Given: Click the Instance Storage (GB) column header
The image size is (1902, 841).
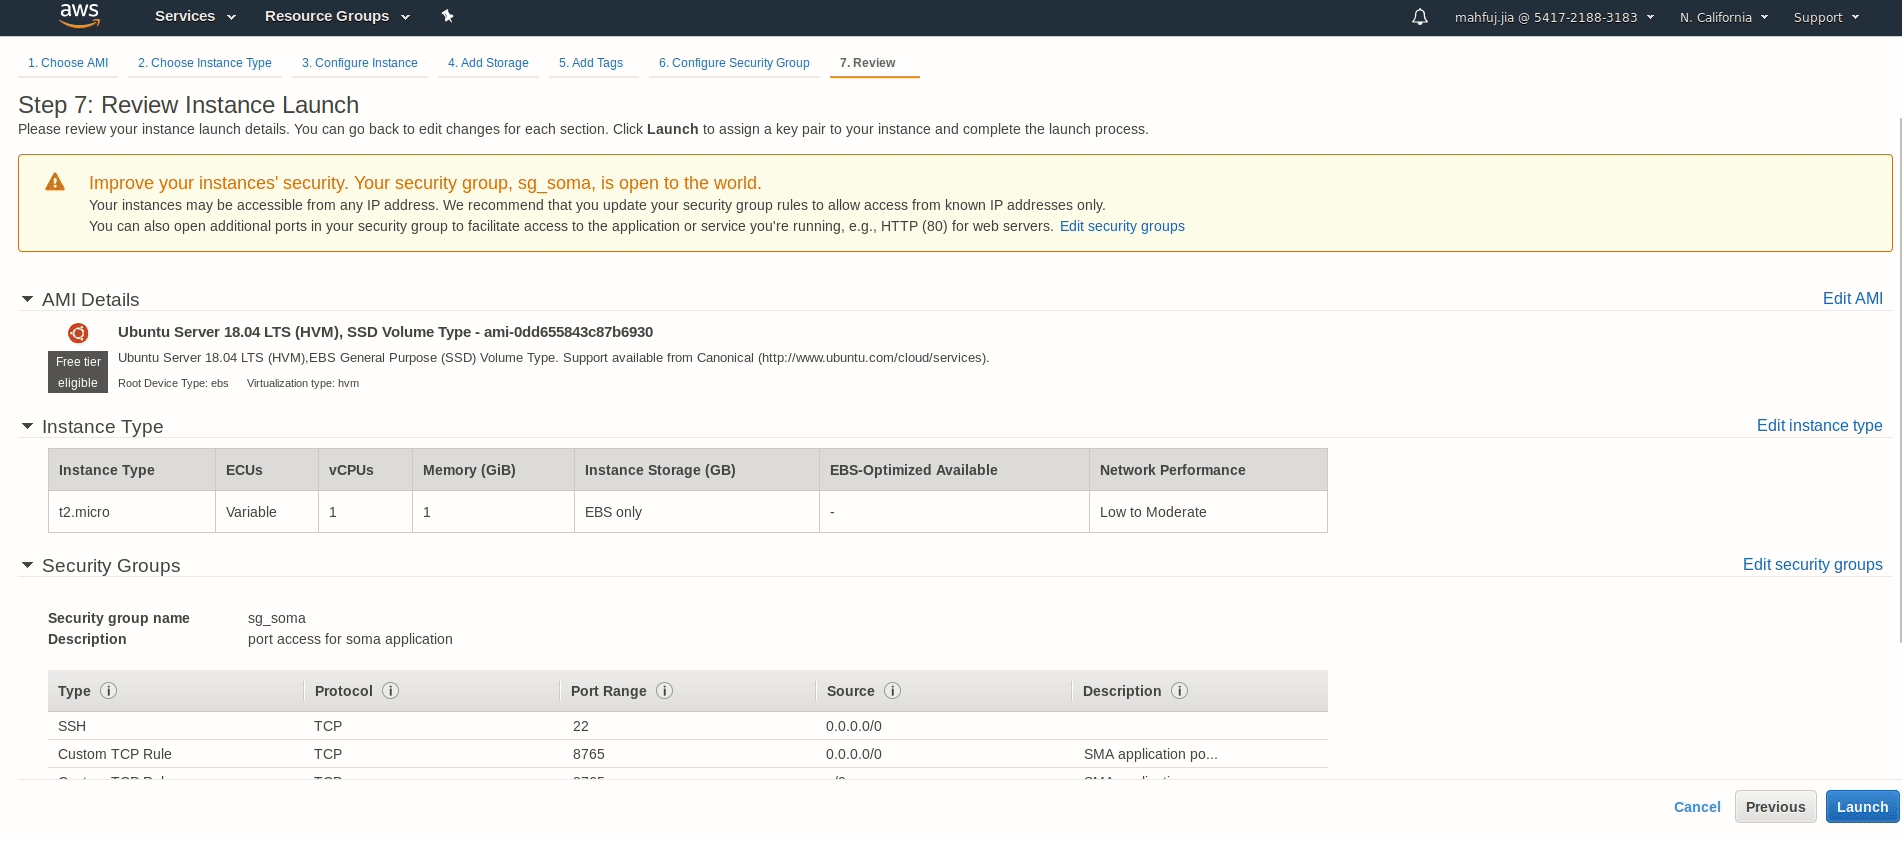Looking at the screenshot, I should pos(696,470).
